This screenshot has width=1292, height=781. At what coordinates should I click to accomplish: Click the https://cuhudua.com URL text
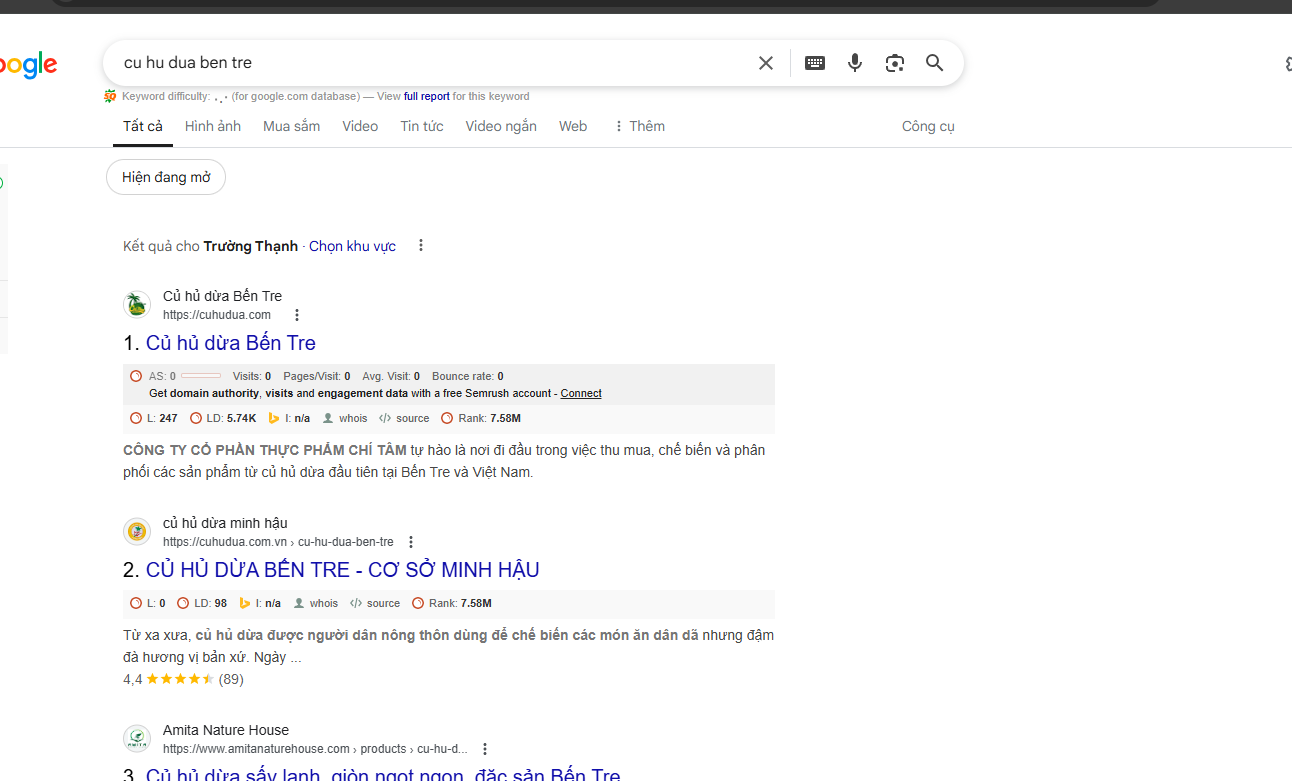pyautogui.click(x=217, y=315)
